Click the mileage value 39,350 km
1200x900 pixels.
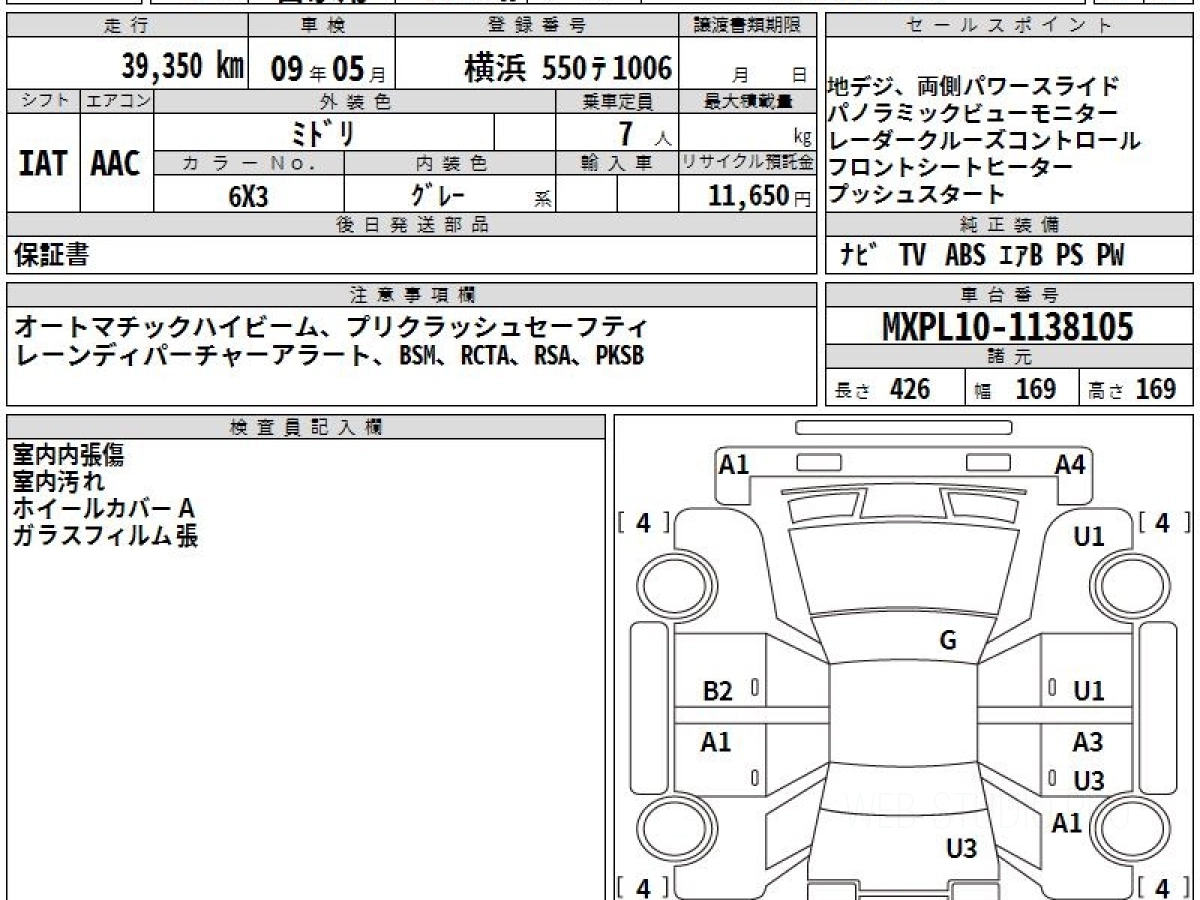pos(183,66)
